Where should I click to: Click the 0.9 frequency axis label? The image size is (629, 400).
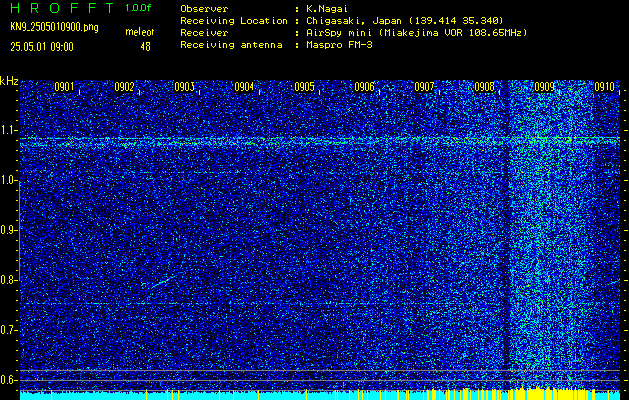click(x=8, y=230)
